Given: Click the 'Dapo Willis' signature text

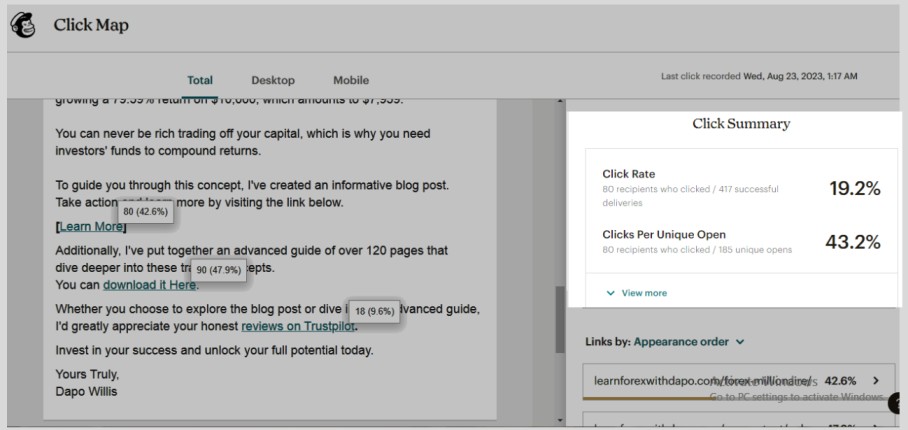Looking at the screenshot, I should tap(86, 392).
